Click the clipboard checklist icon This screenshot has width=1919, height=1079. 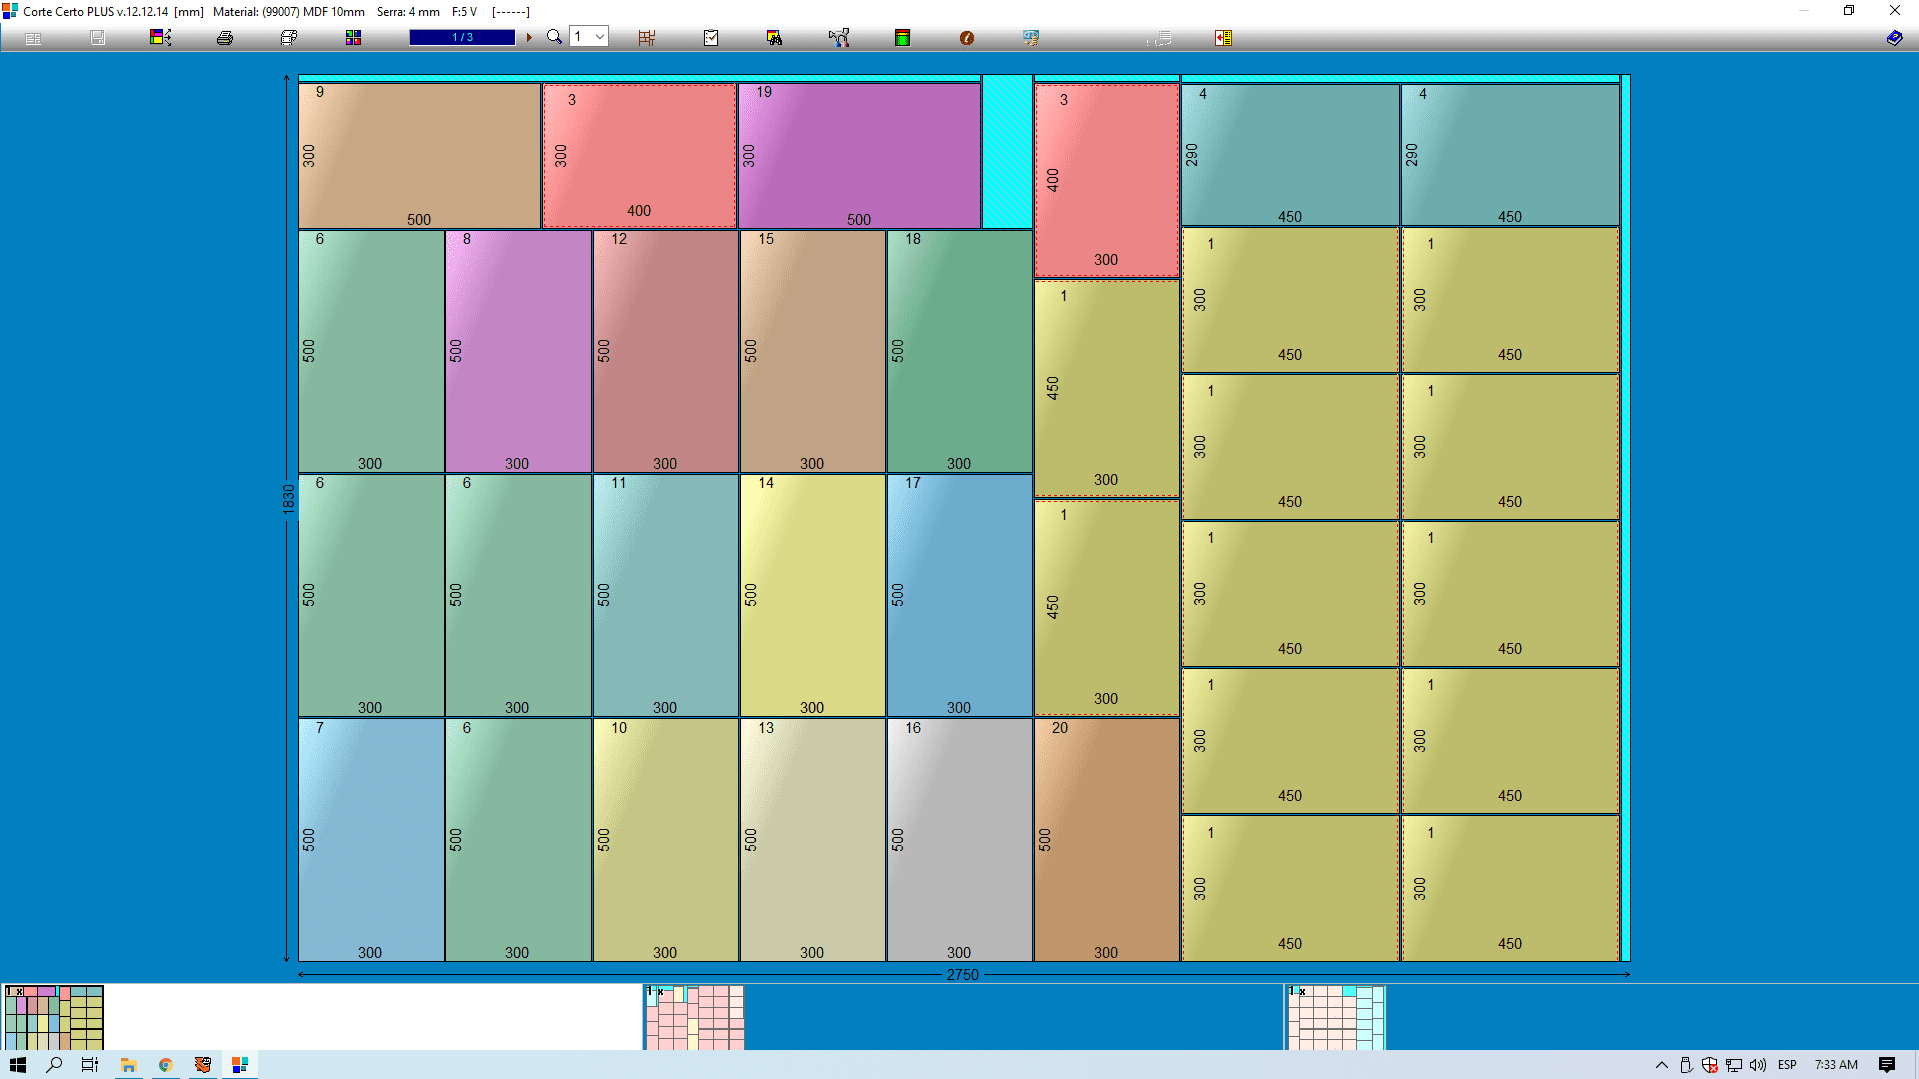pyautogui.click(x=711, y=38)
